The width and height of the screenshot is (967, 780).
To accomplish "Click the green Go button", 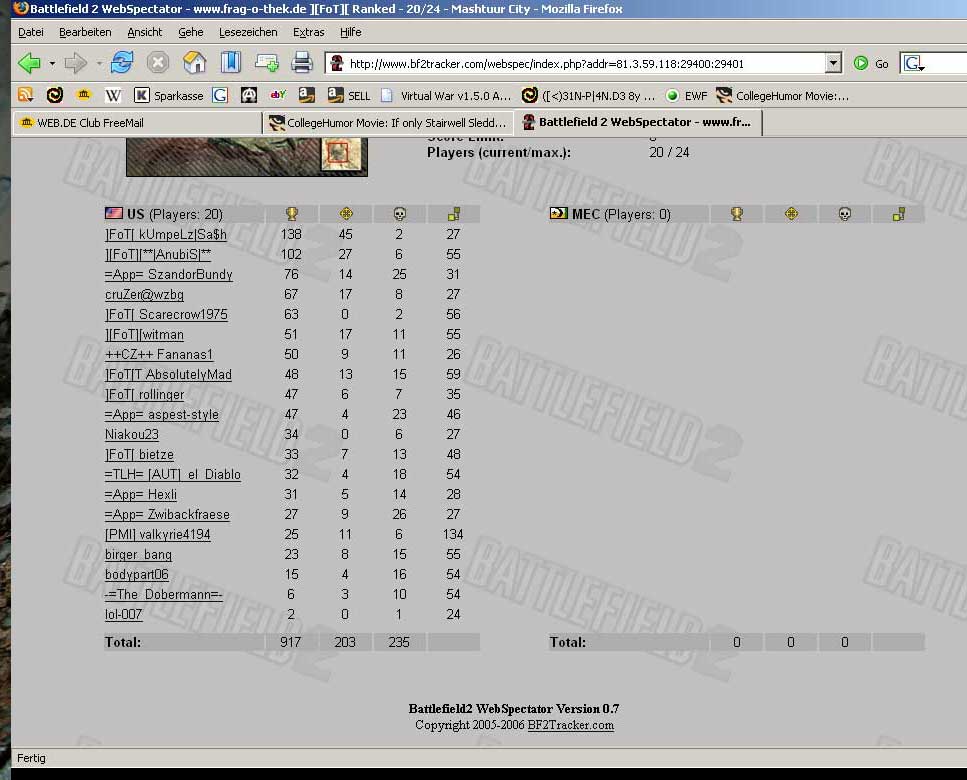I will click(871, 64).
